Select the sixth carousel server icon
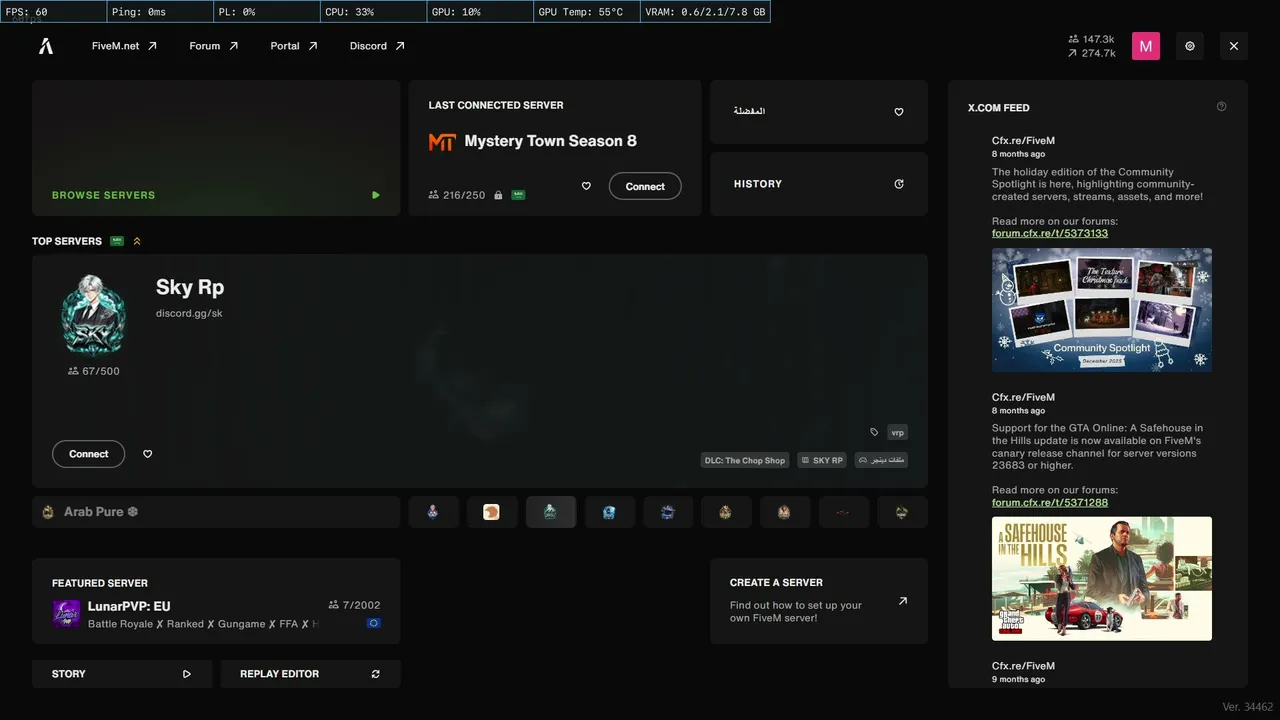This screenshot has height=720, width=1280. 726,512
